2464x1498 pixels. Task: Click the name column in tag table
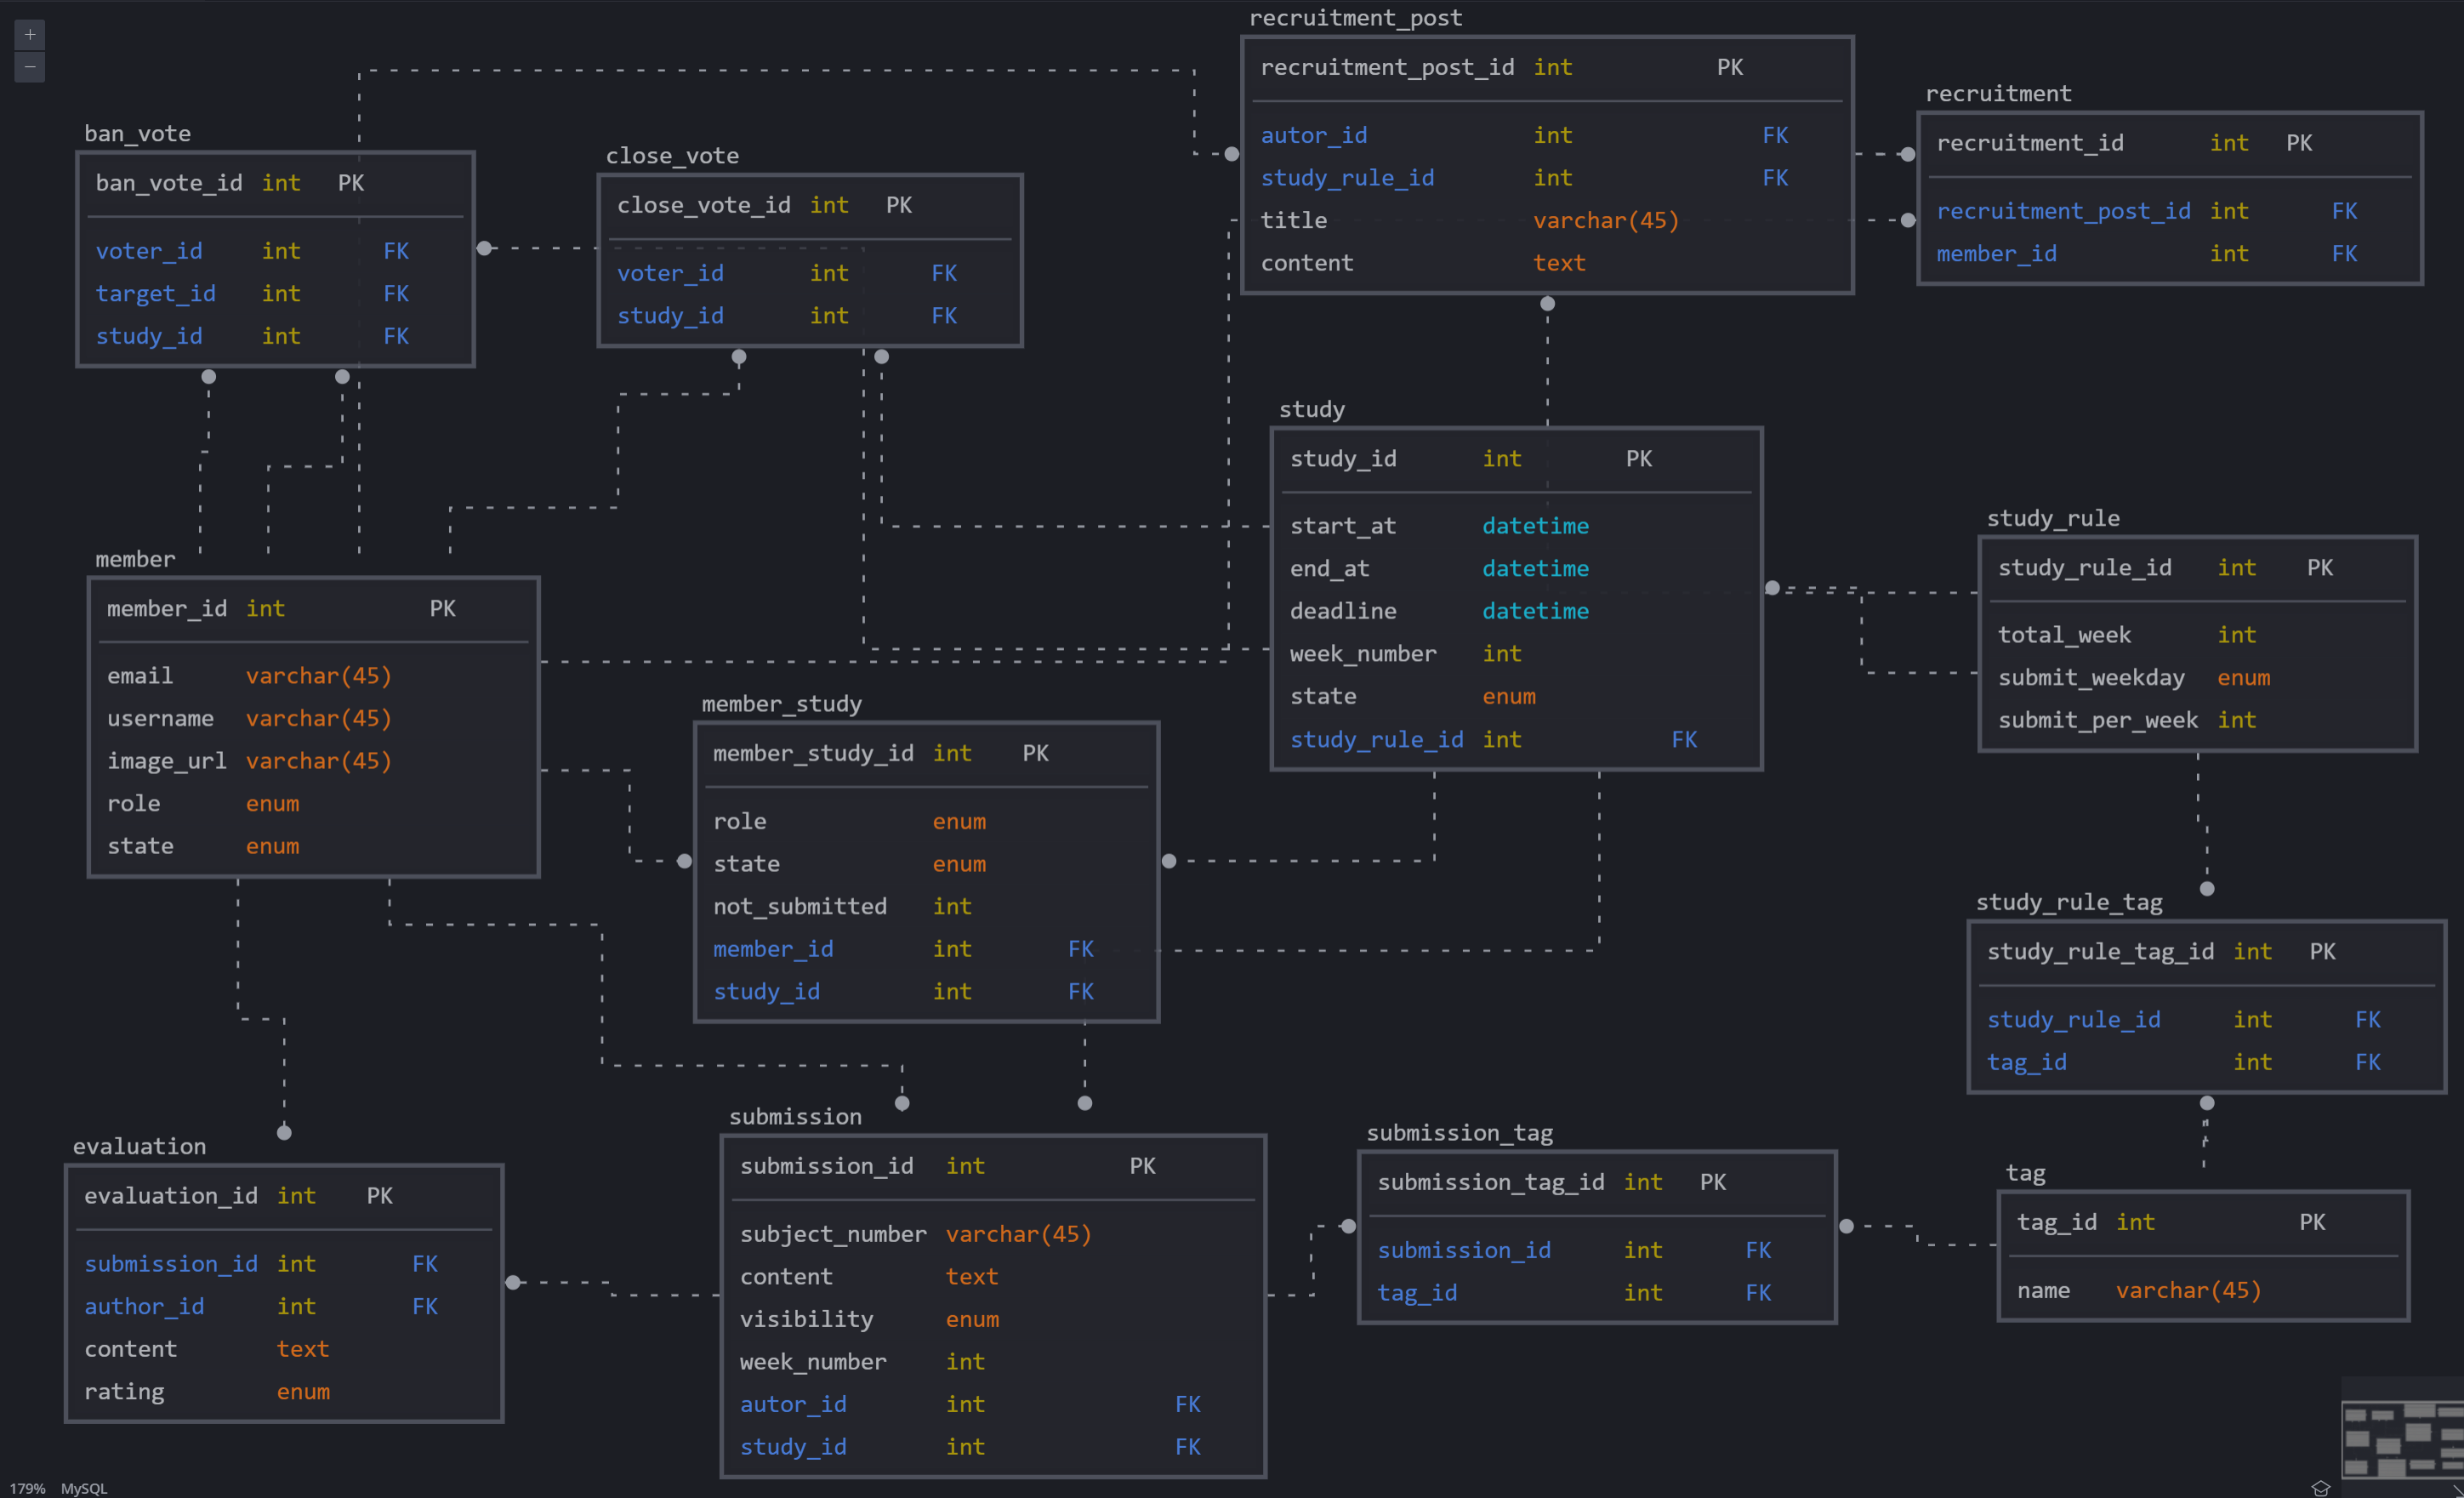tap(2043, 1290)
